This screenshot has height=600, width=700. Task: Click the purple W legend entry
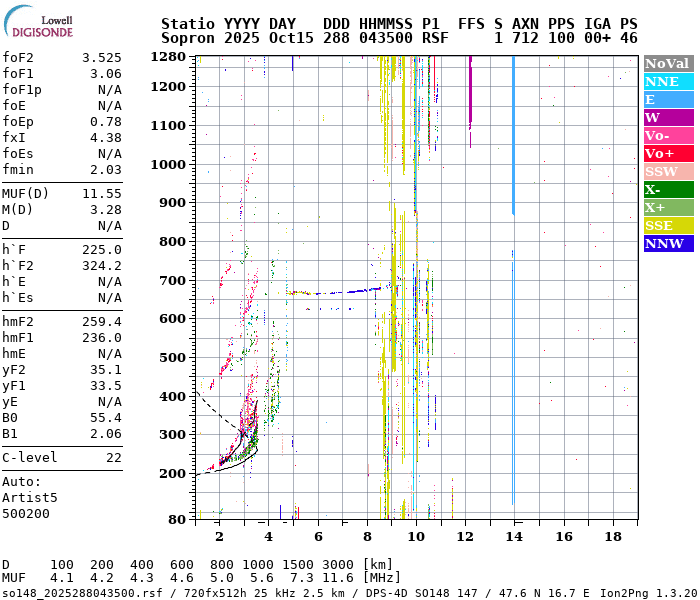coord(668,118)
